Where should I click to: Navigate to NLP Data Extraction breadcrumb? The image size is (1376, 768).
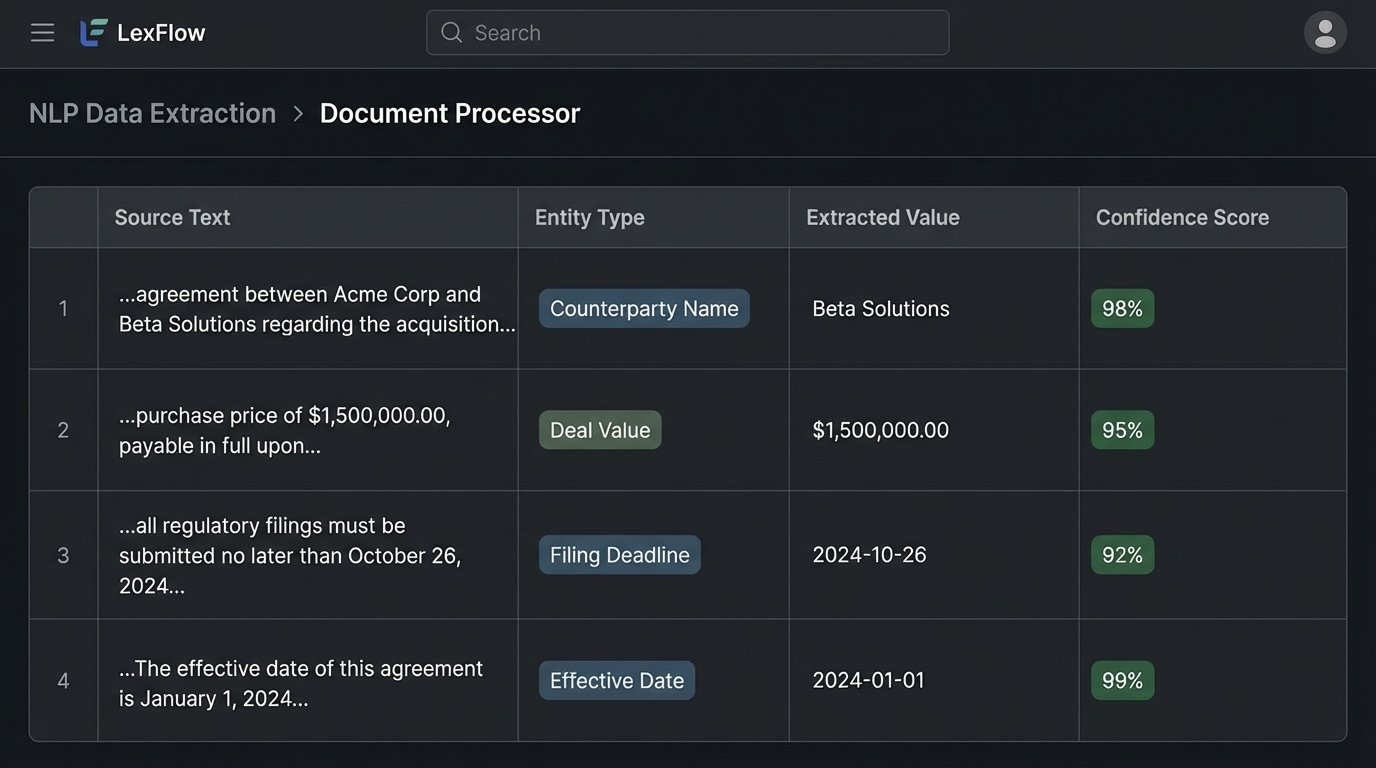tap(152, 113)
